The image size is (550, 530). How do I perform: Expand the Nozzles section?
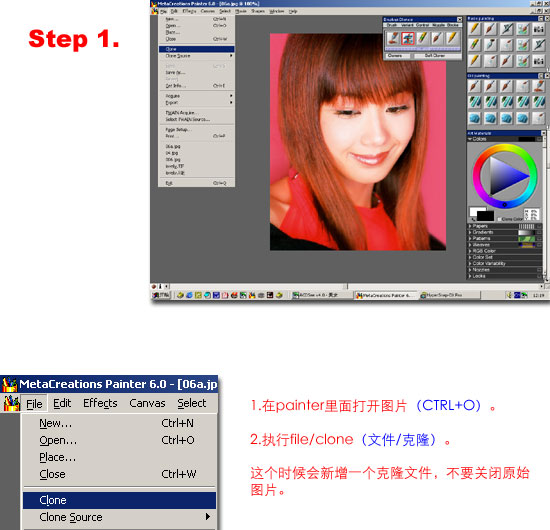(470, 270)
